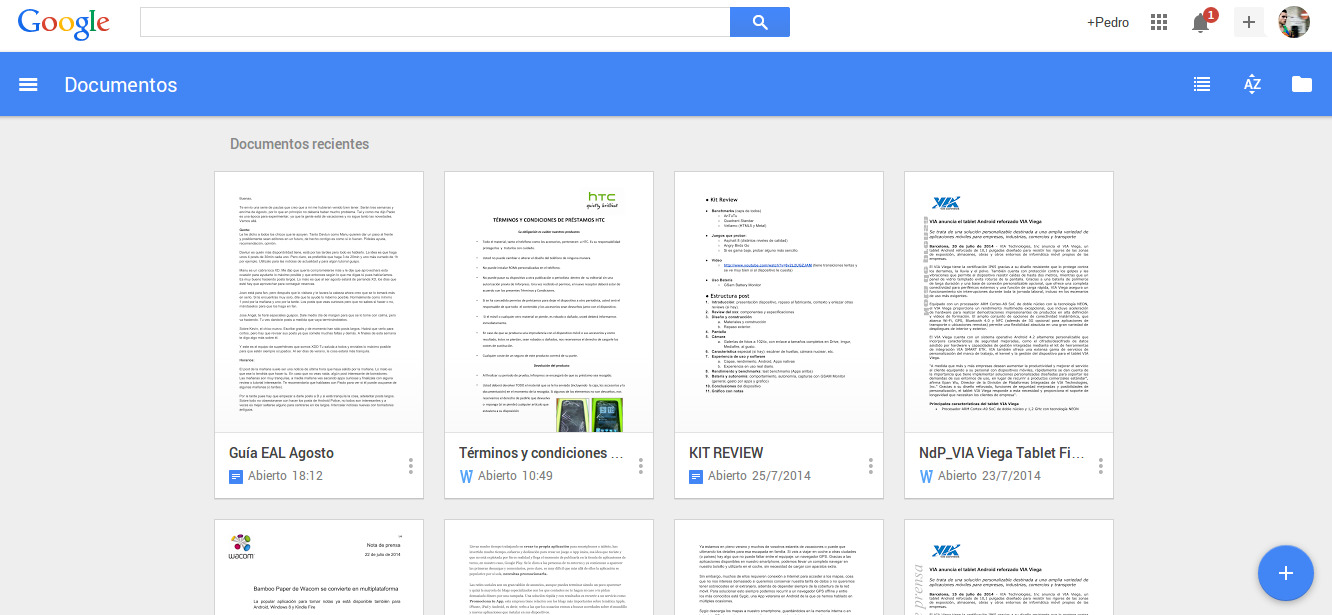Open the notifications bell
Viewport: 1332px width, 615px height.
(1201, 22)
